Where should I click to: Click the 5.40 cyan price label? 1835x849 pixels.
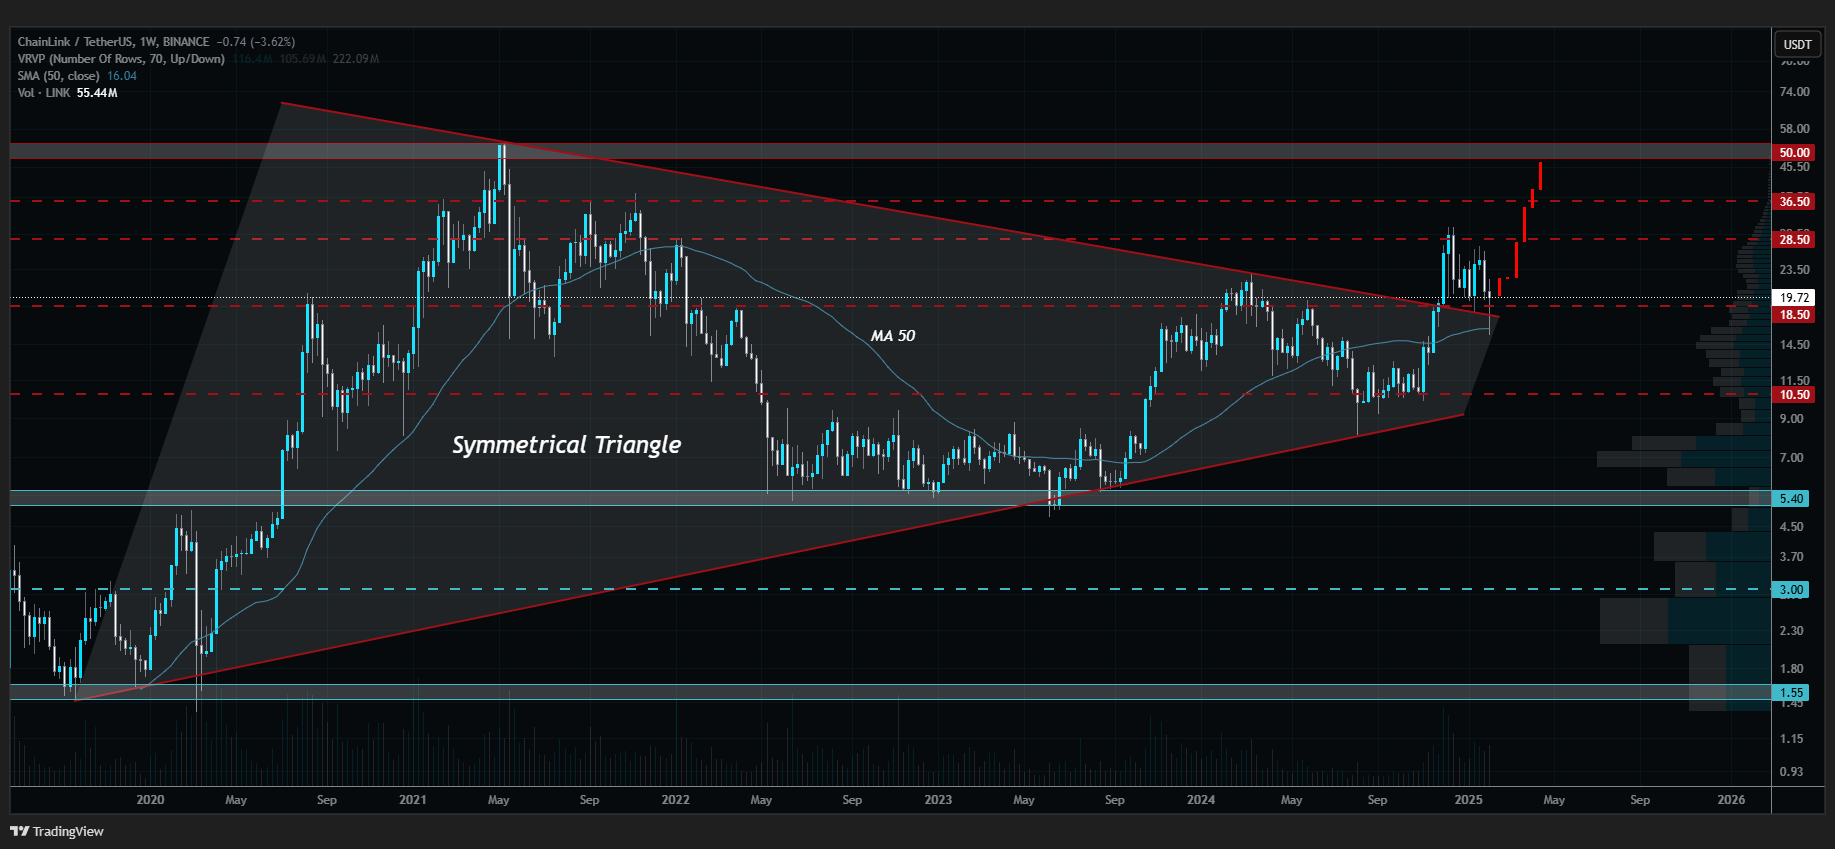(x=1791, y=499)
